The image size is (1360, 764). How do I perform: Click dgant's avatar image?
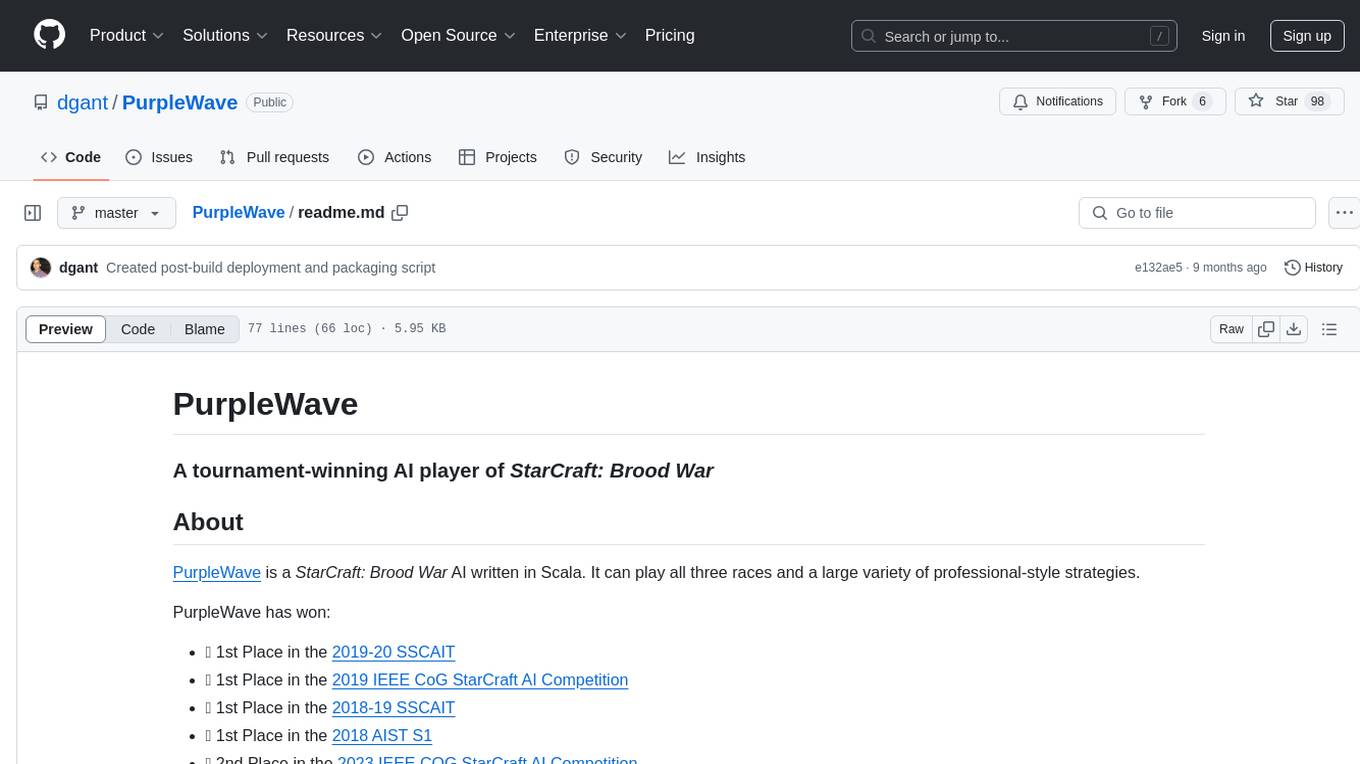point(41,268)
